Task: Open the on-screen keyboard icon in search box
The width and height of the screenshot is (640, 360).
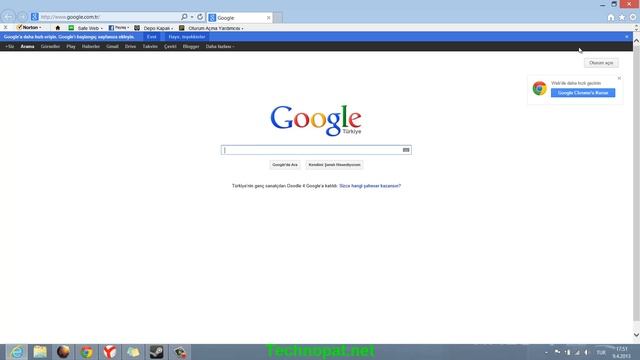Action: point(406,150)
